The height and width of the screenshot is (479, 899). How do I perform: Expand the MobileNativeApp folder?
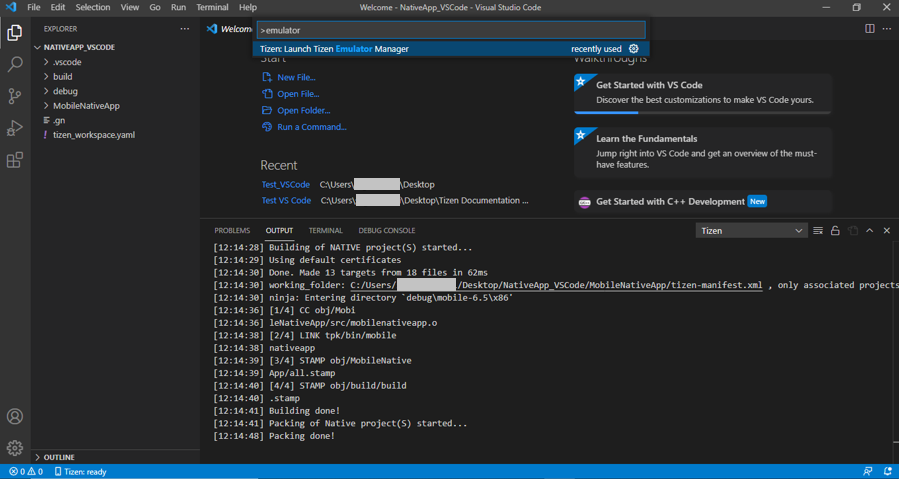point(85,106)
